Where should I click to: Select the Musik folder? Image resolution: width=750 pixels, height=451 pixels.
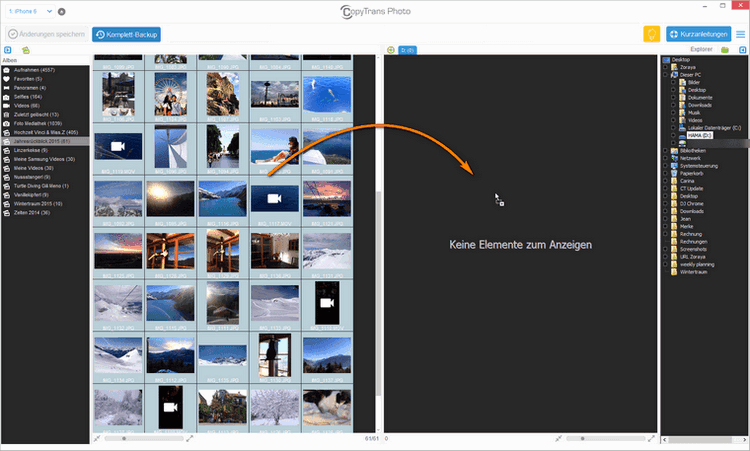coord(694,113)
